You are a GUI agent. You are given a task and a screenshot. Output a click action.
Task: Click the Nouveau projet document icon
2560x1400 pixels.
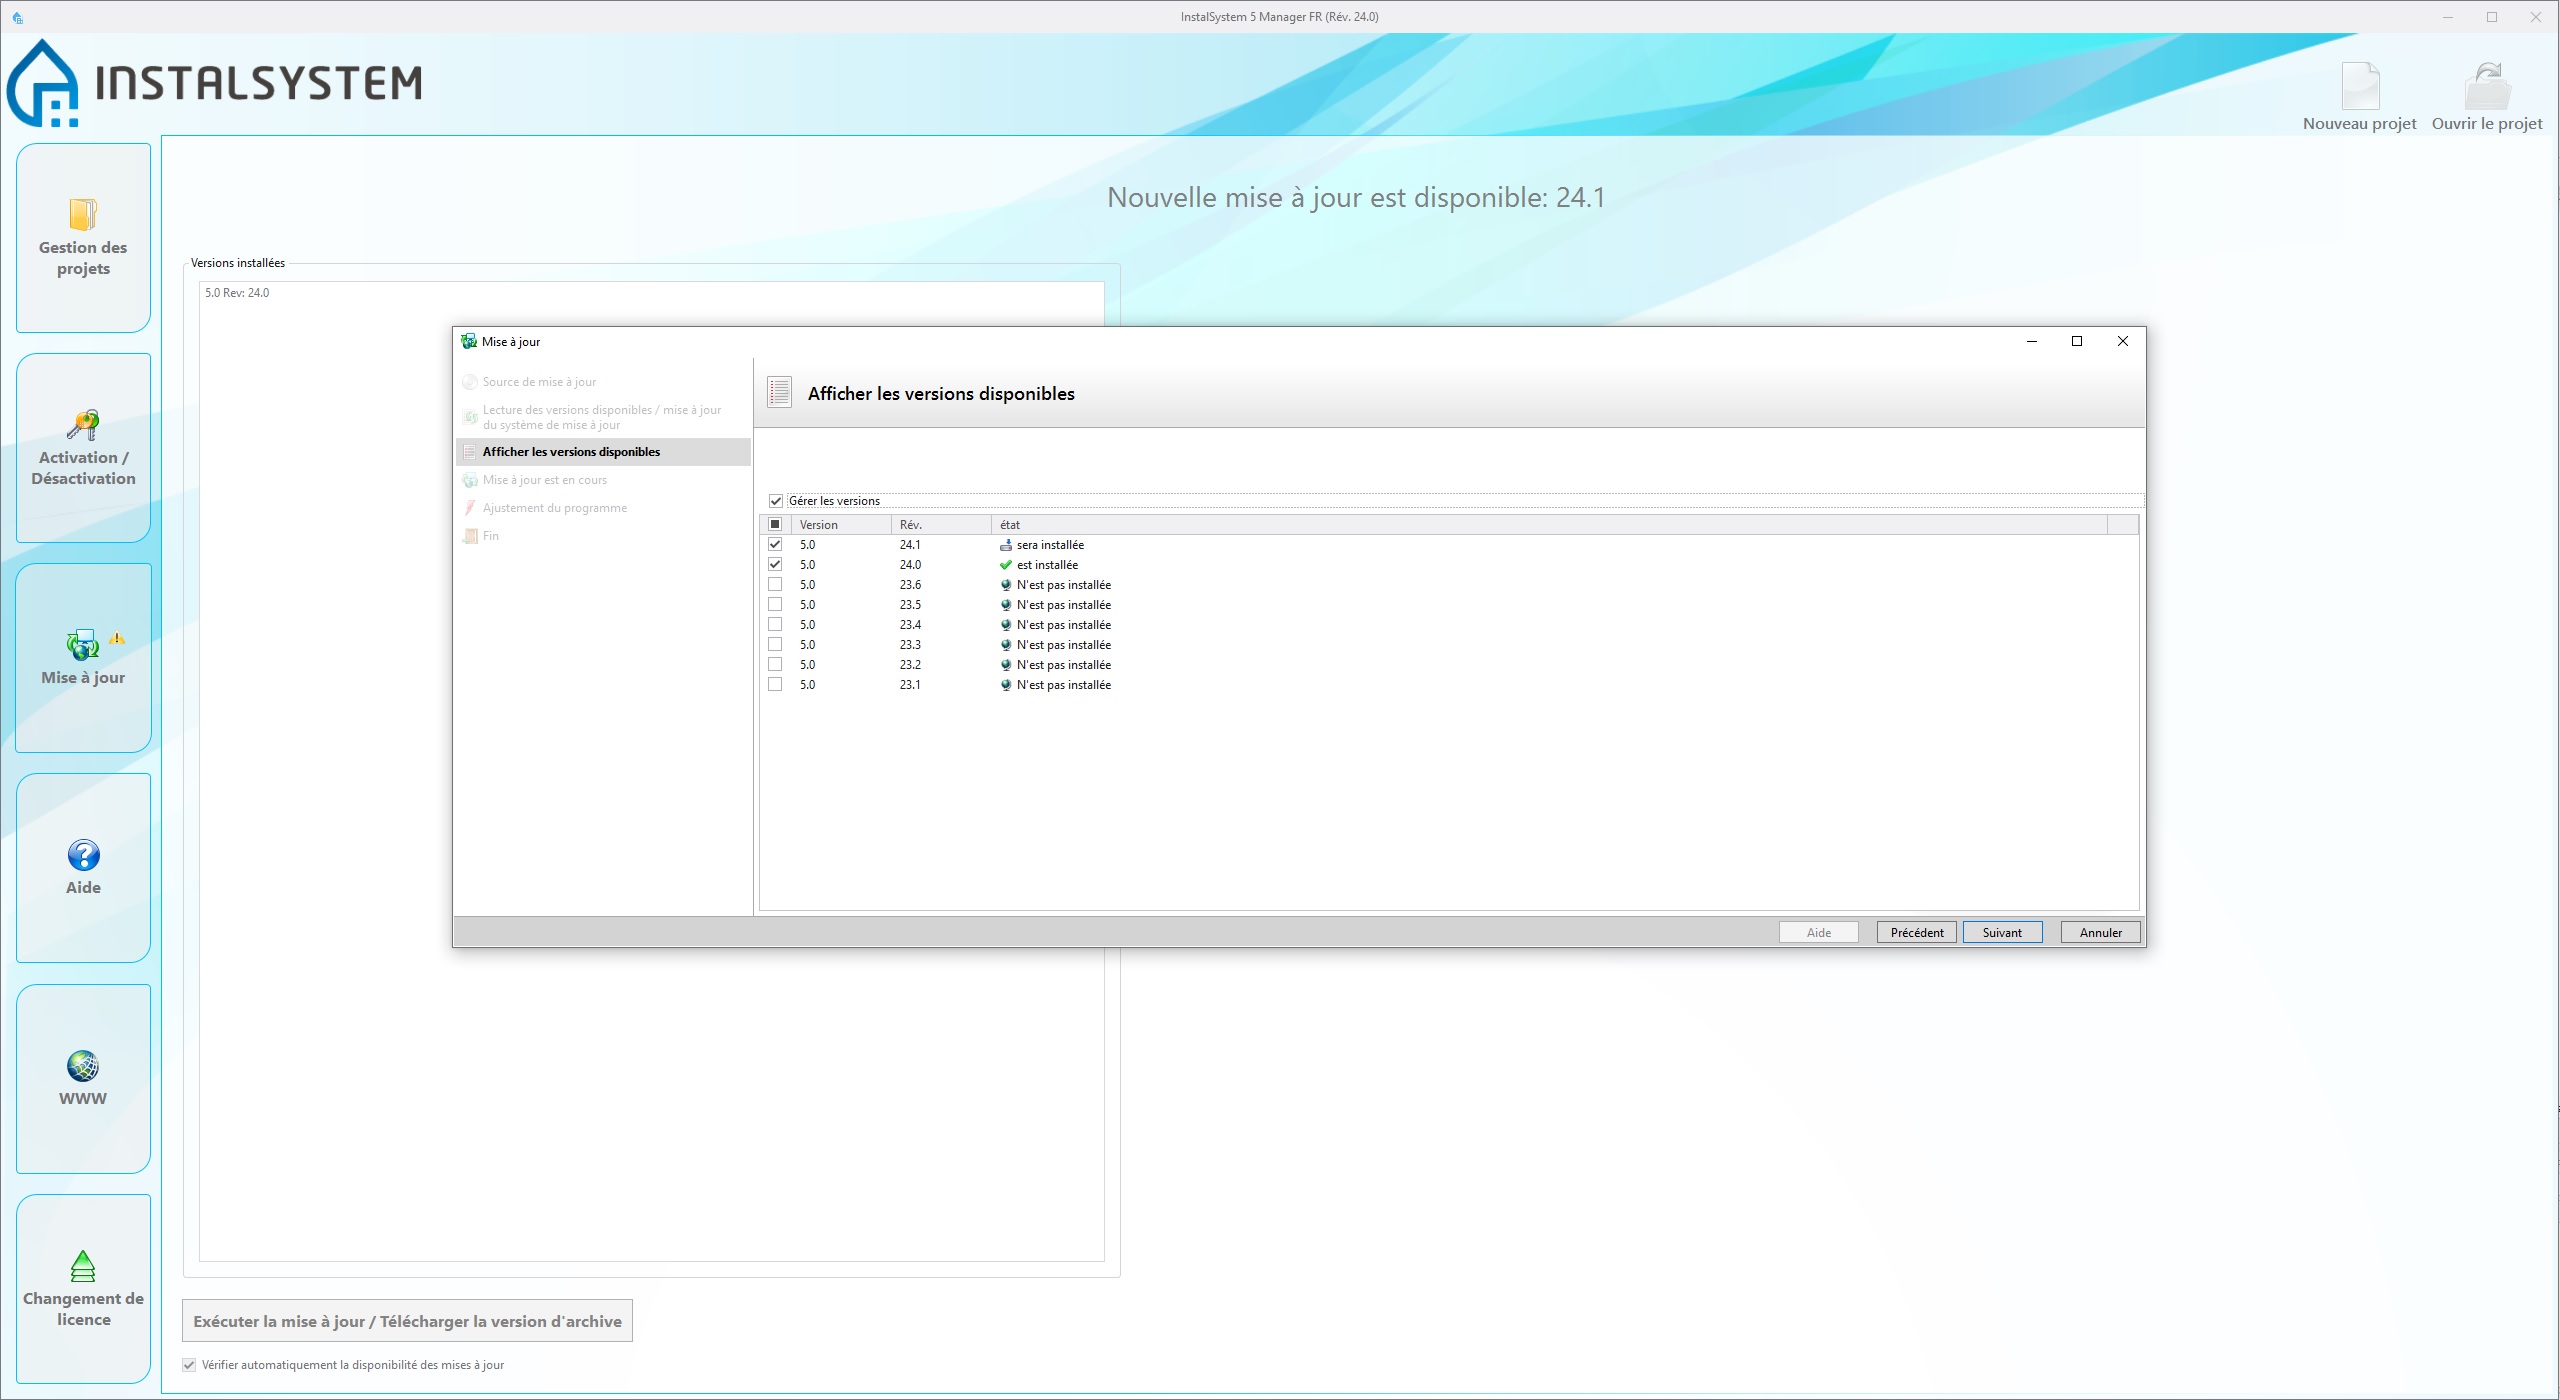pos(2360,87)
